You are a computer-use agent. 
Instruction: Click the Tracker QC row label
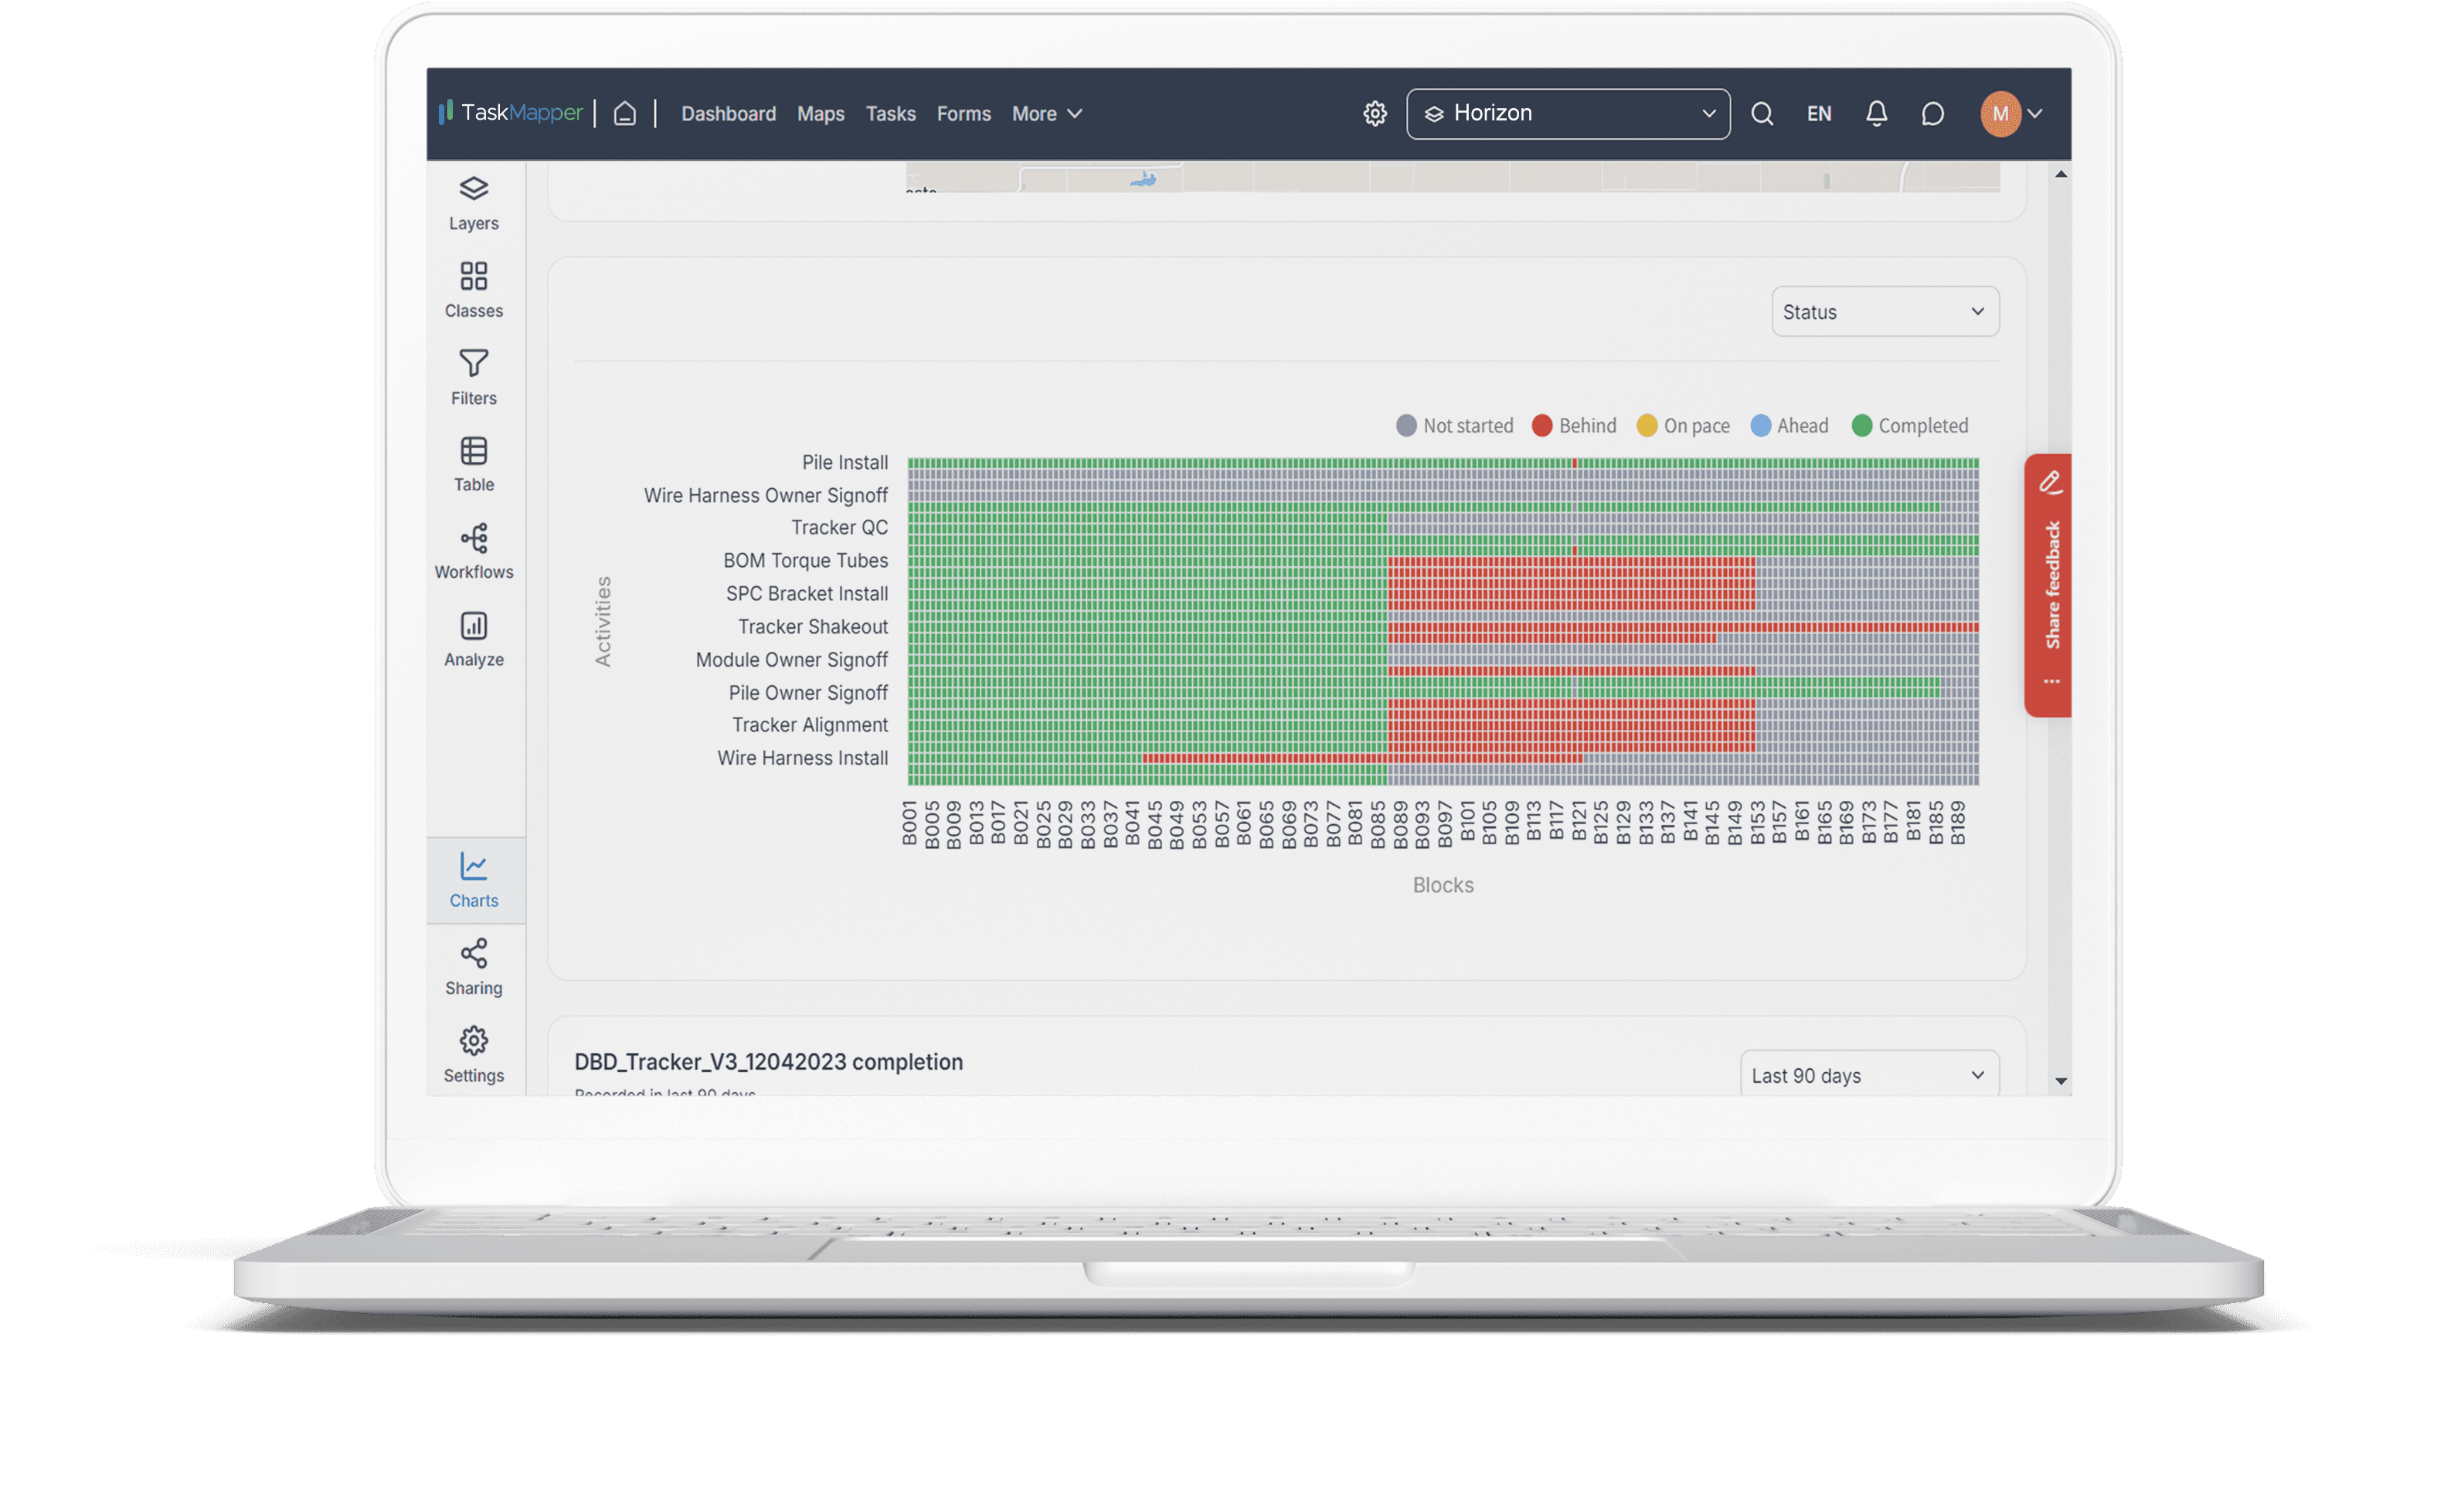coord(839,527)
